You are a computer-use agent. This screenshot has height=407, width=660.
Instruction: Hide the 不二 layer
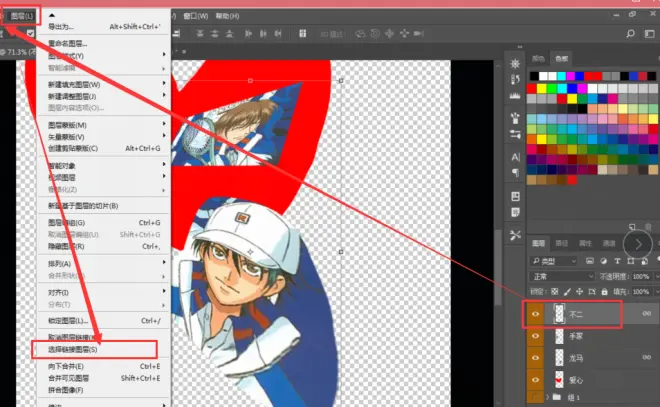pyautogui.click(x=535, y=314)
